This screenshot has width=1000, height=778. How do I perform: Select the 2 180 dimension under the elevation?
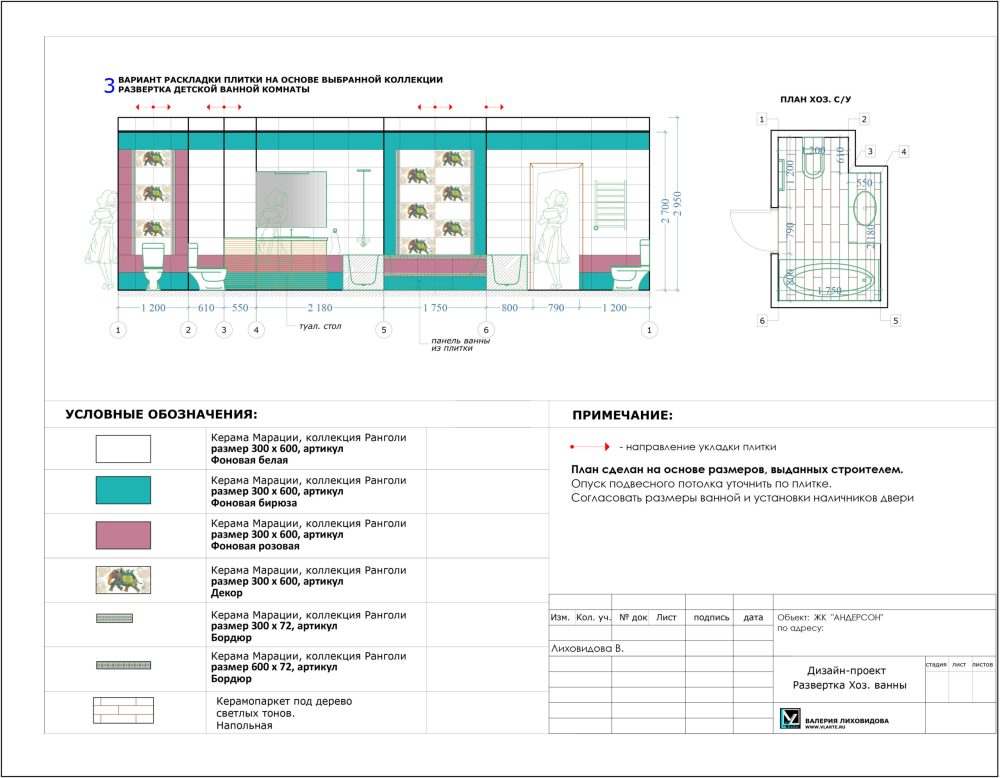tap(321, 309)
